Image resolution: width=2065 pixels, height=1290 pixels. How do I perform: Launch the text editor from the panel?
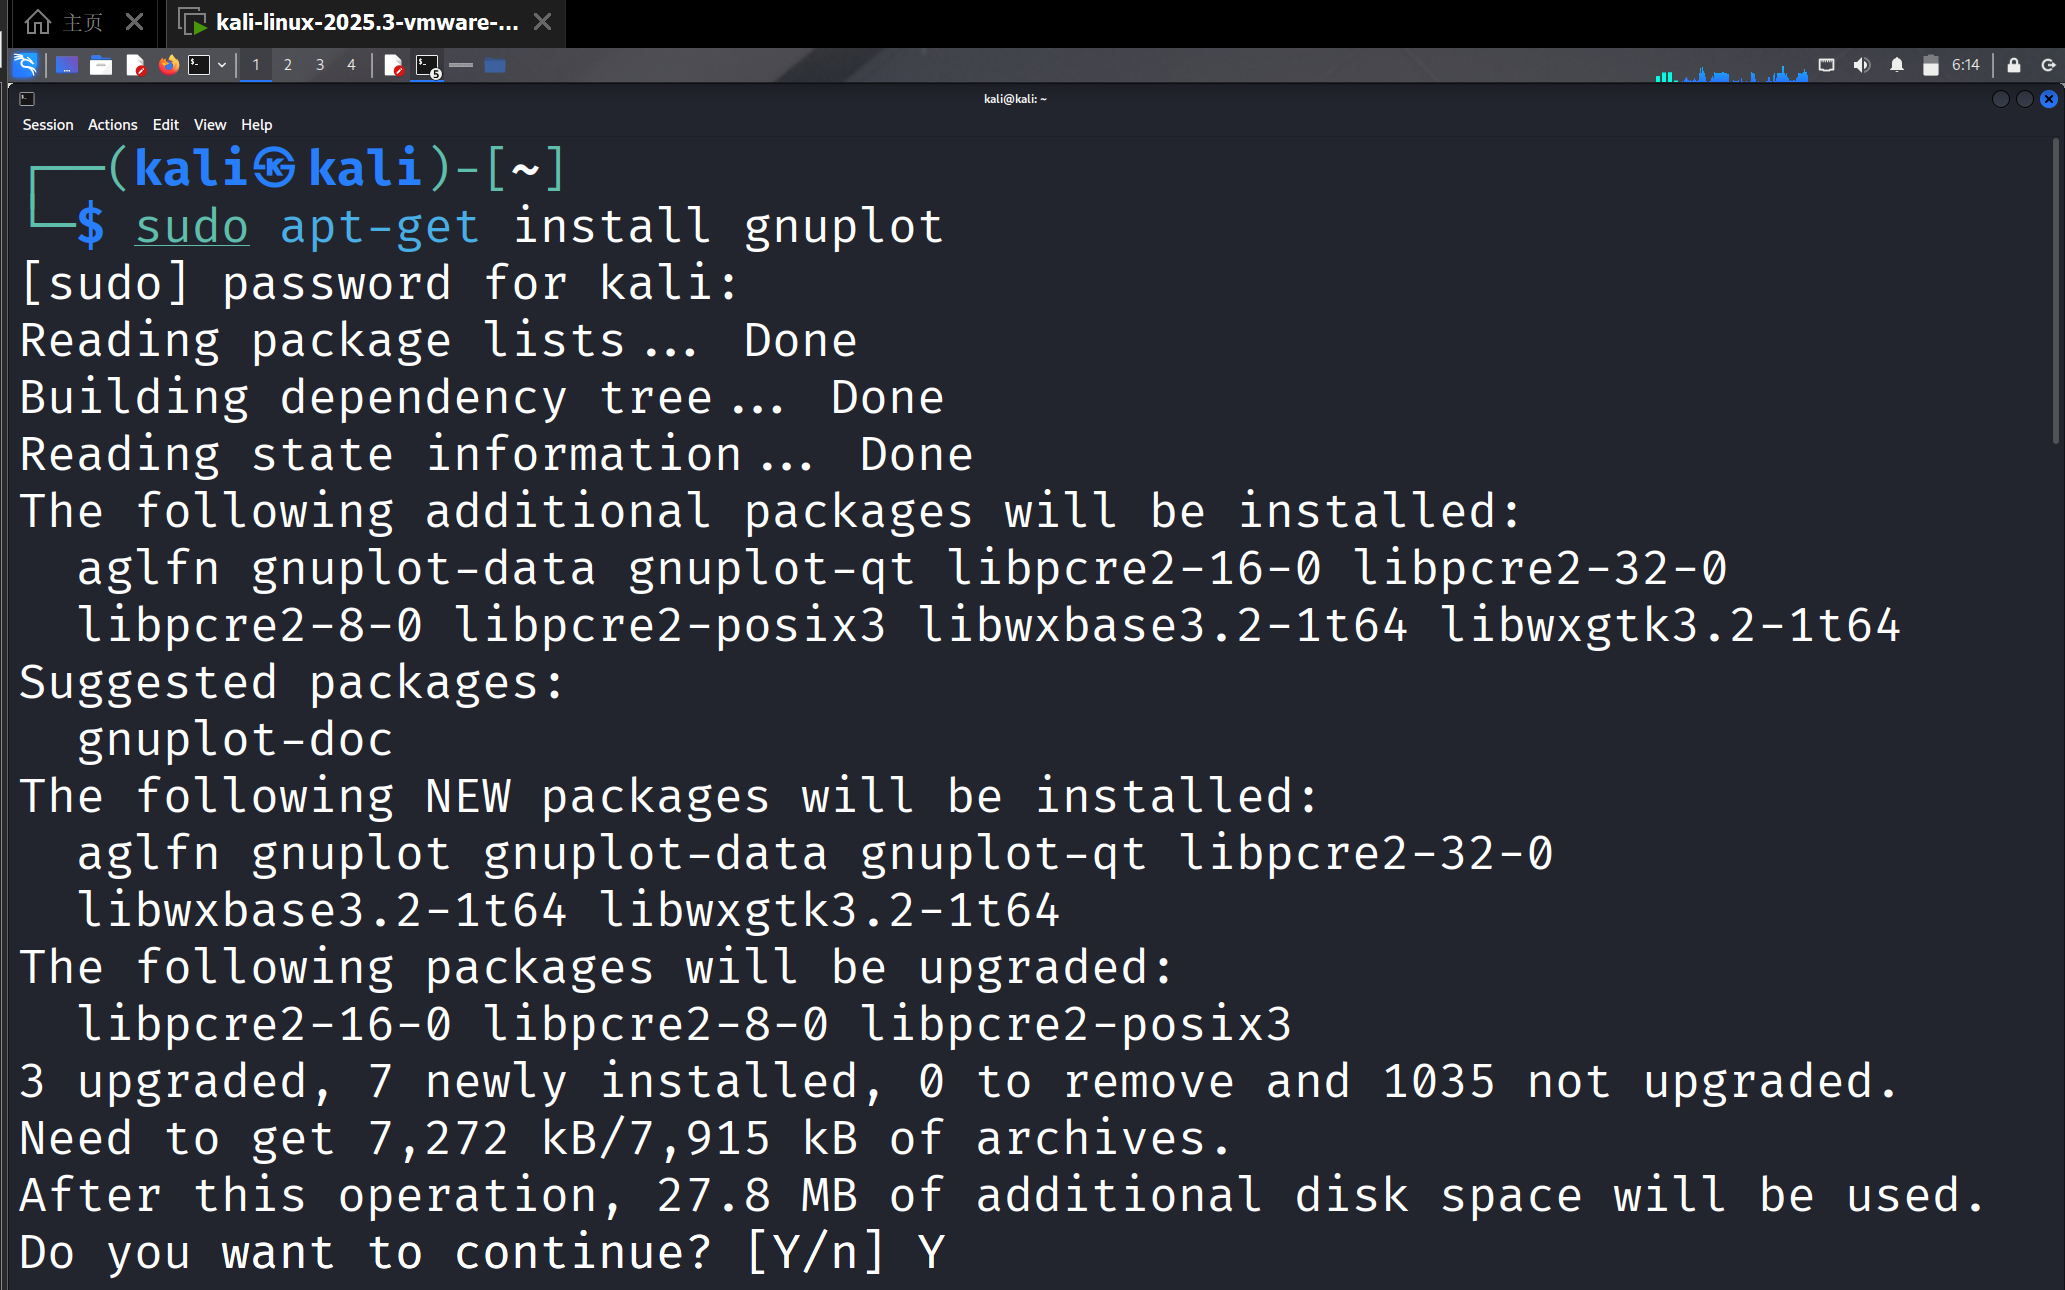point(135,65)
